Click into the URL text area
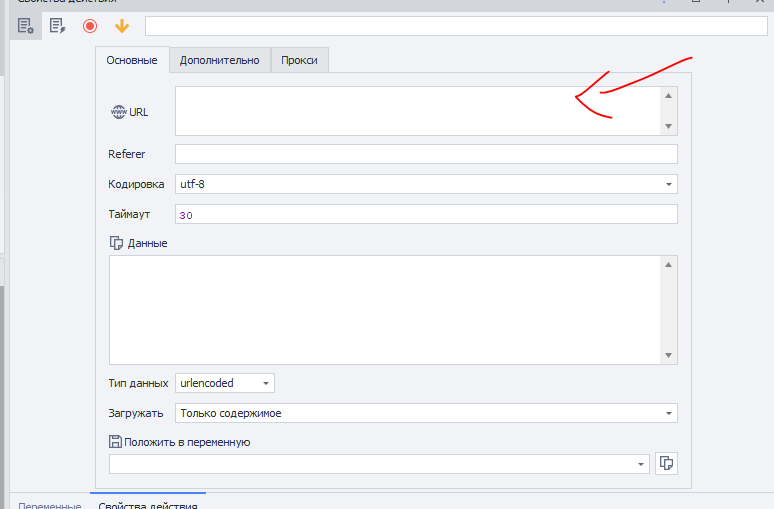Viewport: 774px width, 509px height. click(418, 111)
